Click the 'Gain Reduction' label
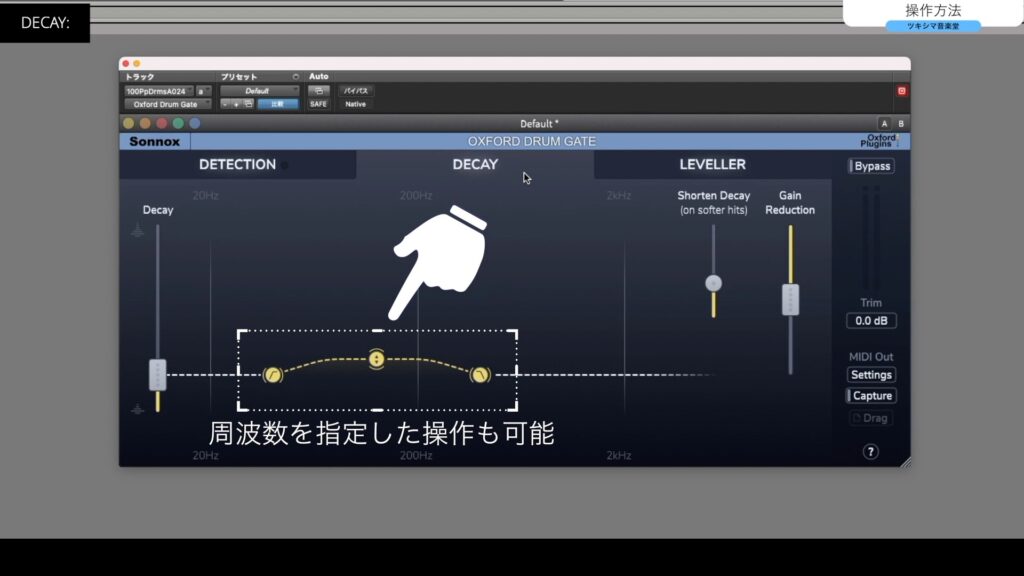Viewport: 1024px width, 576px height. (x=790, y=202)
